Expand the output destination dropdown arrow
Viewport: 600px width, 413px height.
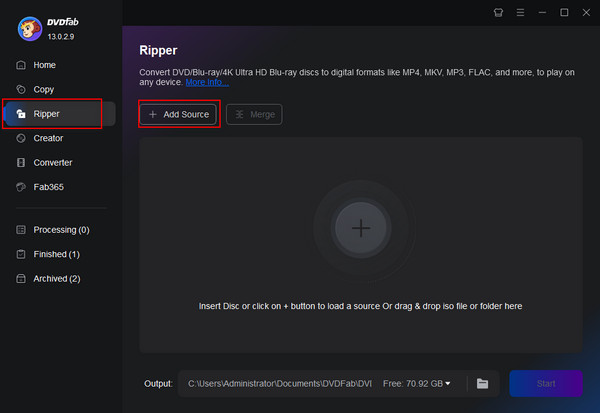click(x=448, y=384)
